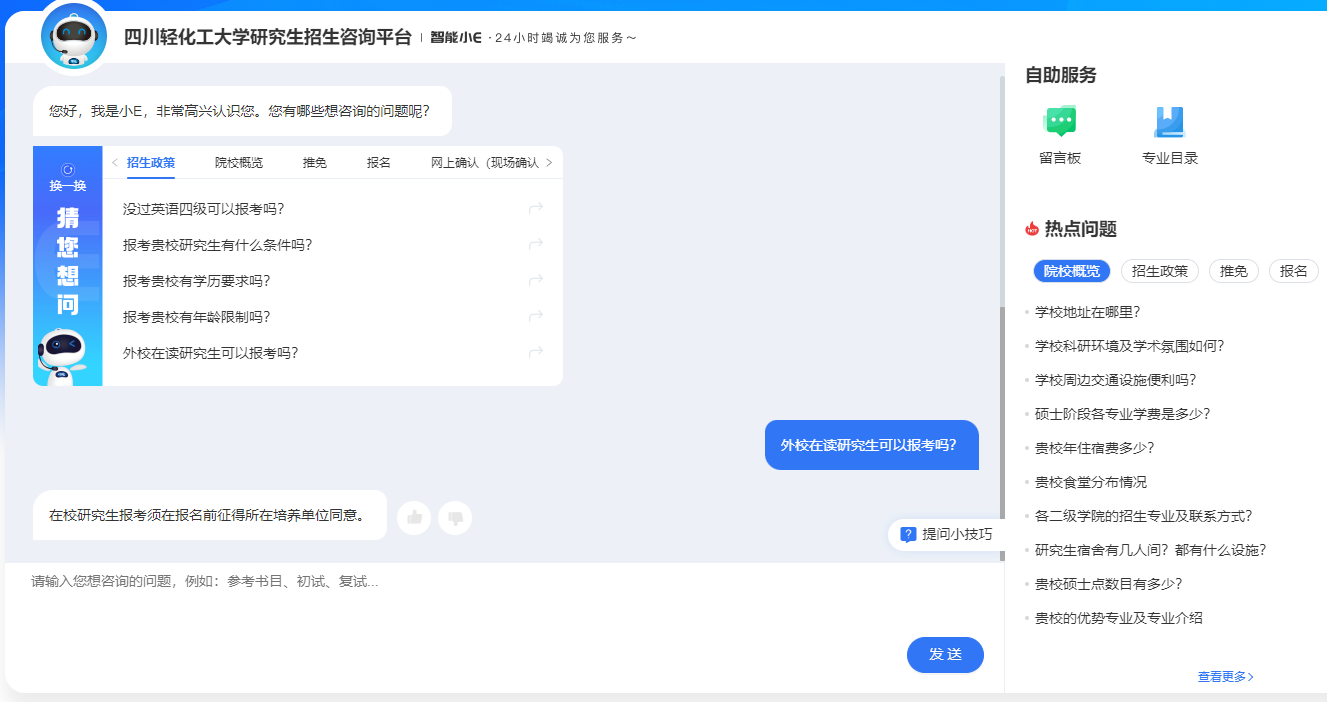1327x702 pixels.
Task: Select 报名 hot-topic filter pill
Action: coord(1294,271)
